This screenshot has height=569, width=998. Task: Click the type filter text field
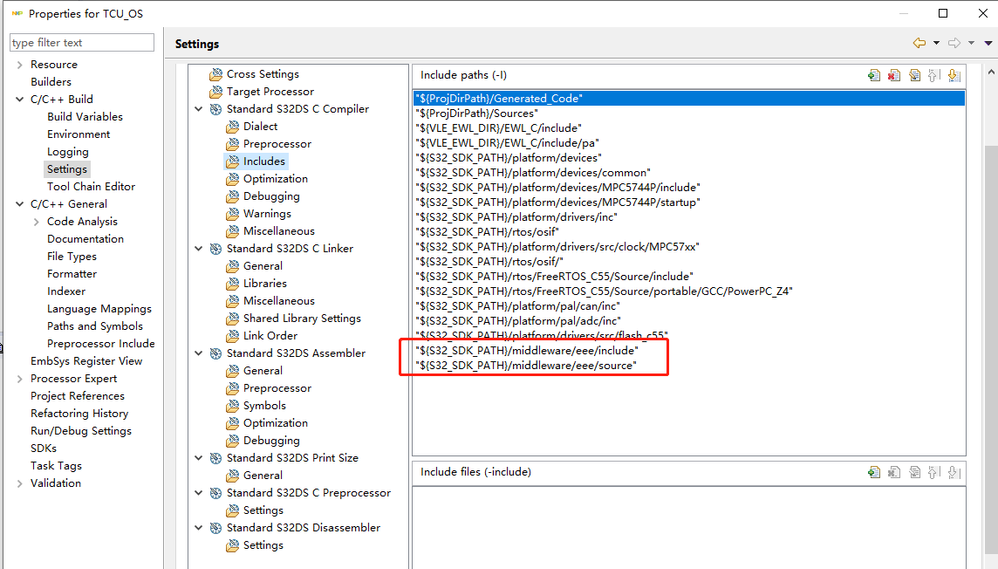81,43
